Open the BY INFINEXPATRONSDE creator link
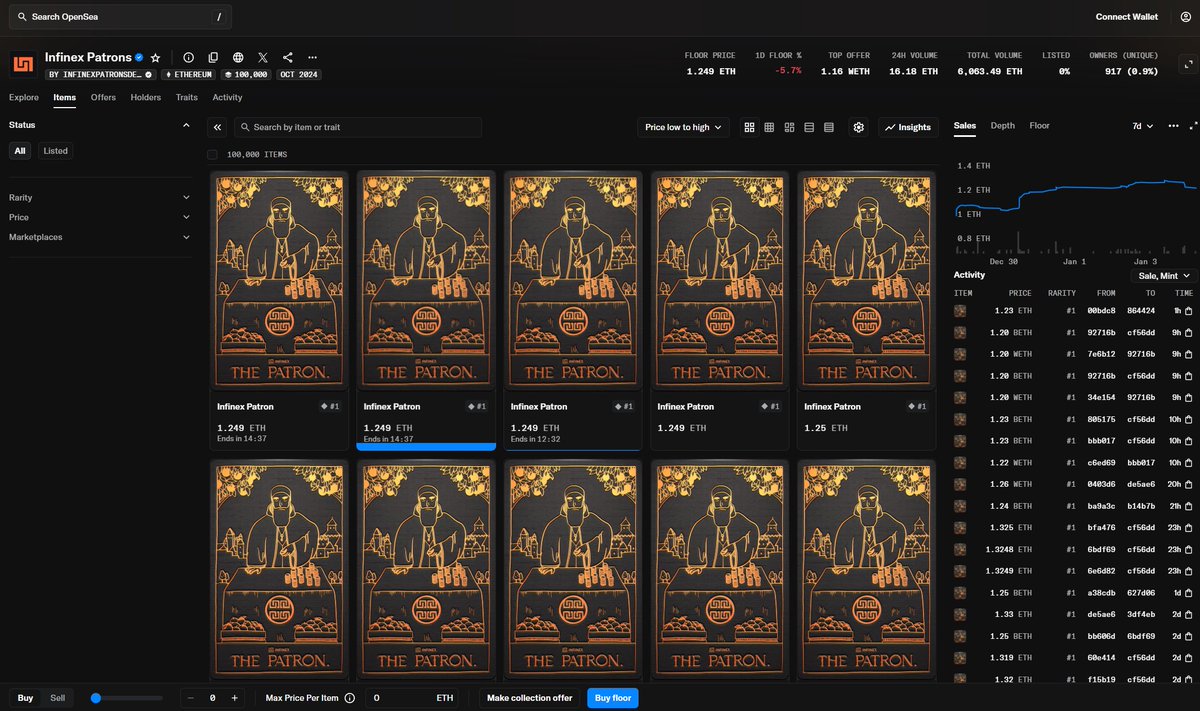 (x=100, y=74)
